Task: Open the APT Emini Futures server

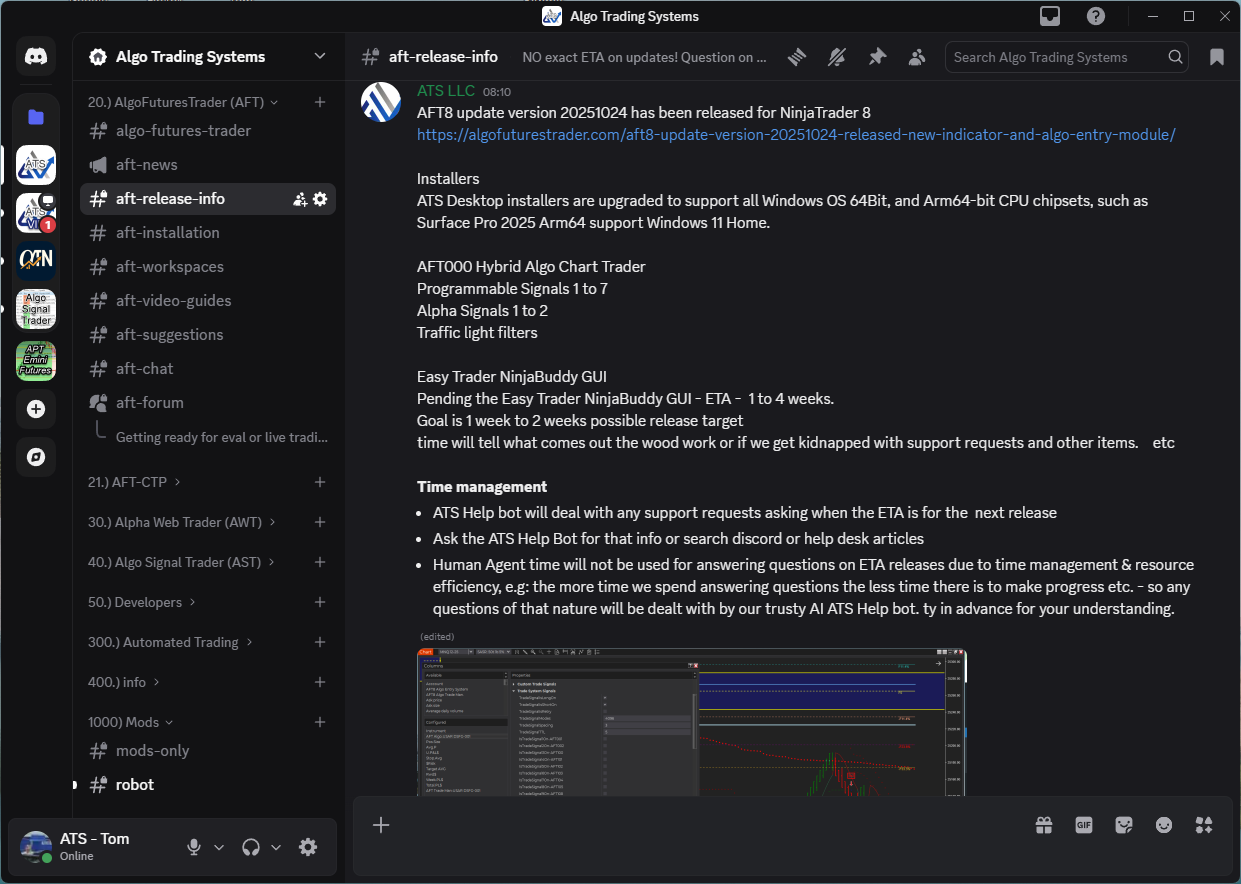Action: pyautogui.click(x=36, y=361)
